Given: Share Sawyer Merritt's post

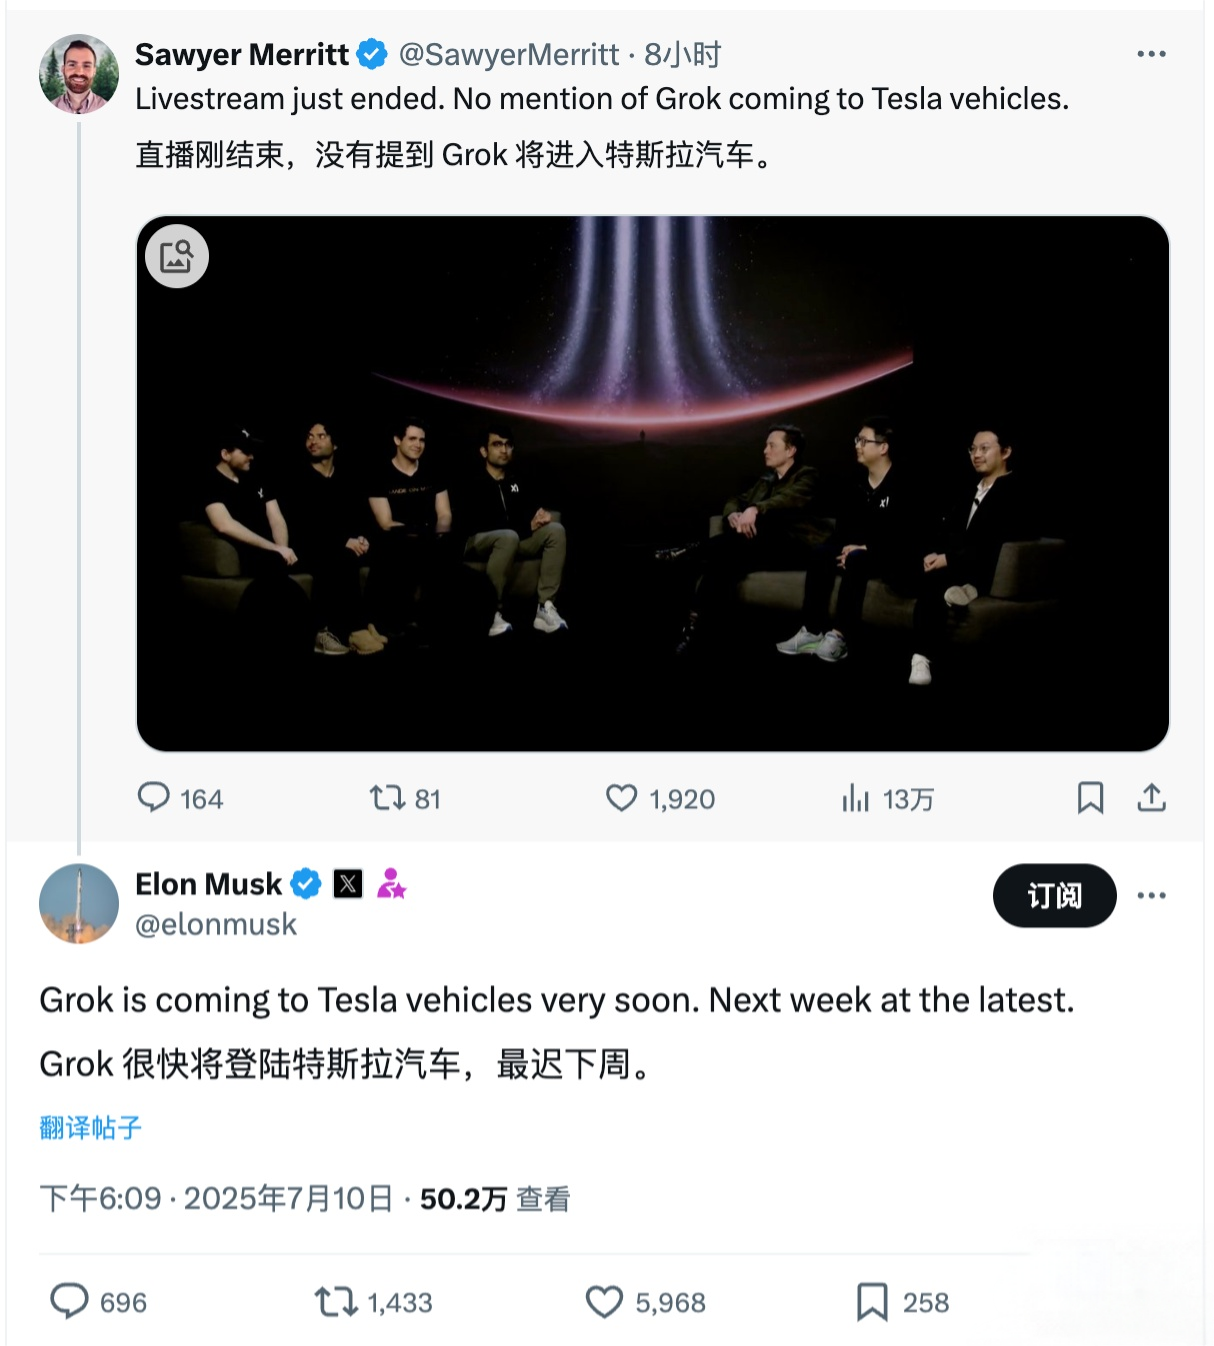Looking at the screenshot, I should coord(1151,798).
